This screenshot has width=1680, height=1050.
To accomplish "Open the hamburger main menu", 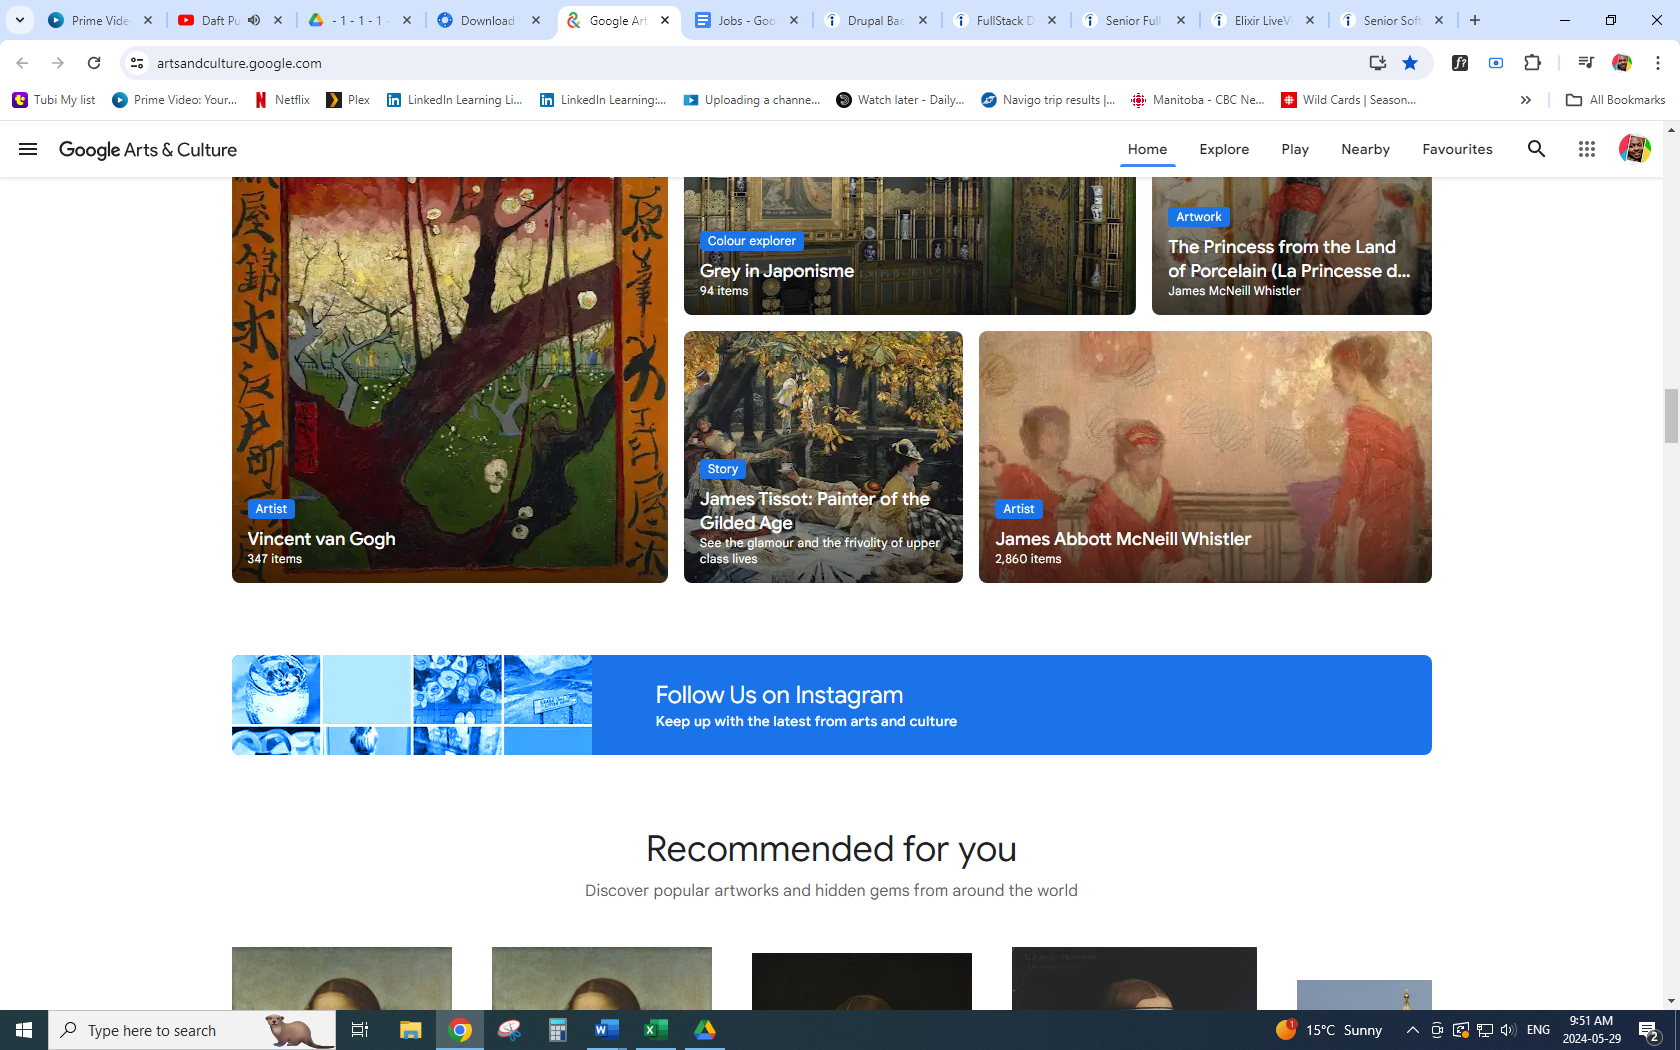I will point(28,149).
